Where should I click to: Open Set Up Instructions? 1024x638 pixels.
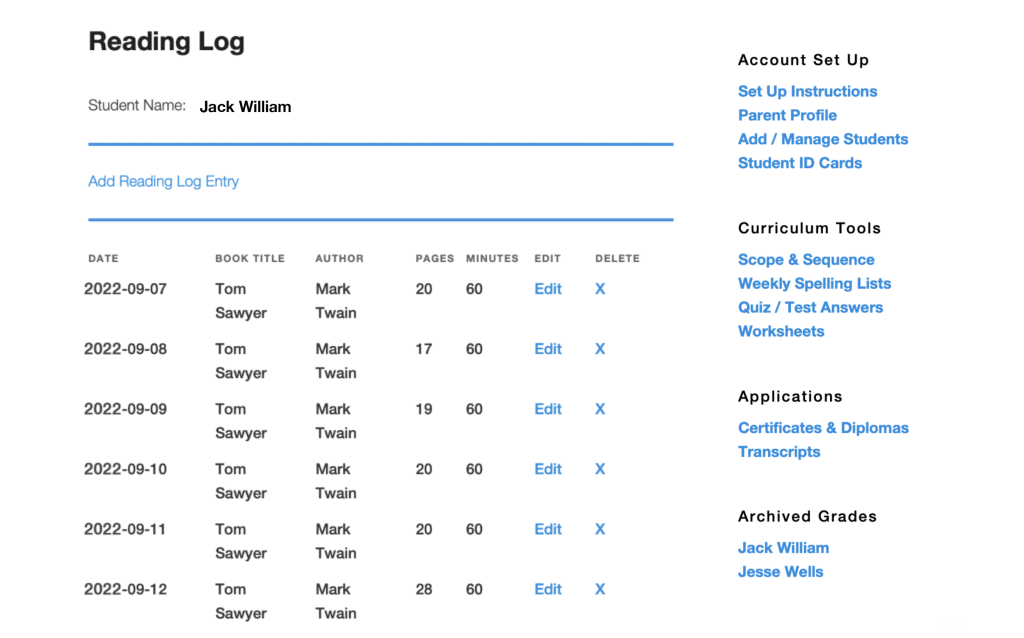pos(807,91)
